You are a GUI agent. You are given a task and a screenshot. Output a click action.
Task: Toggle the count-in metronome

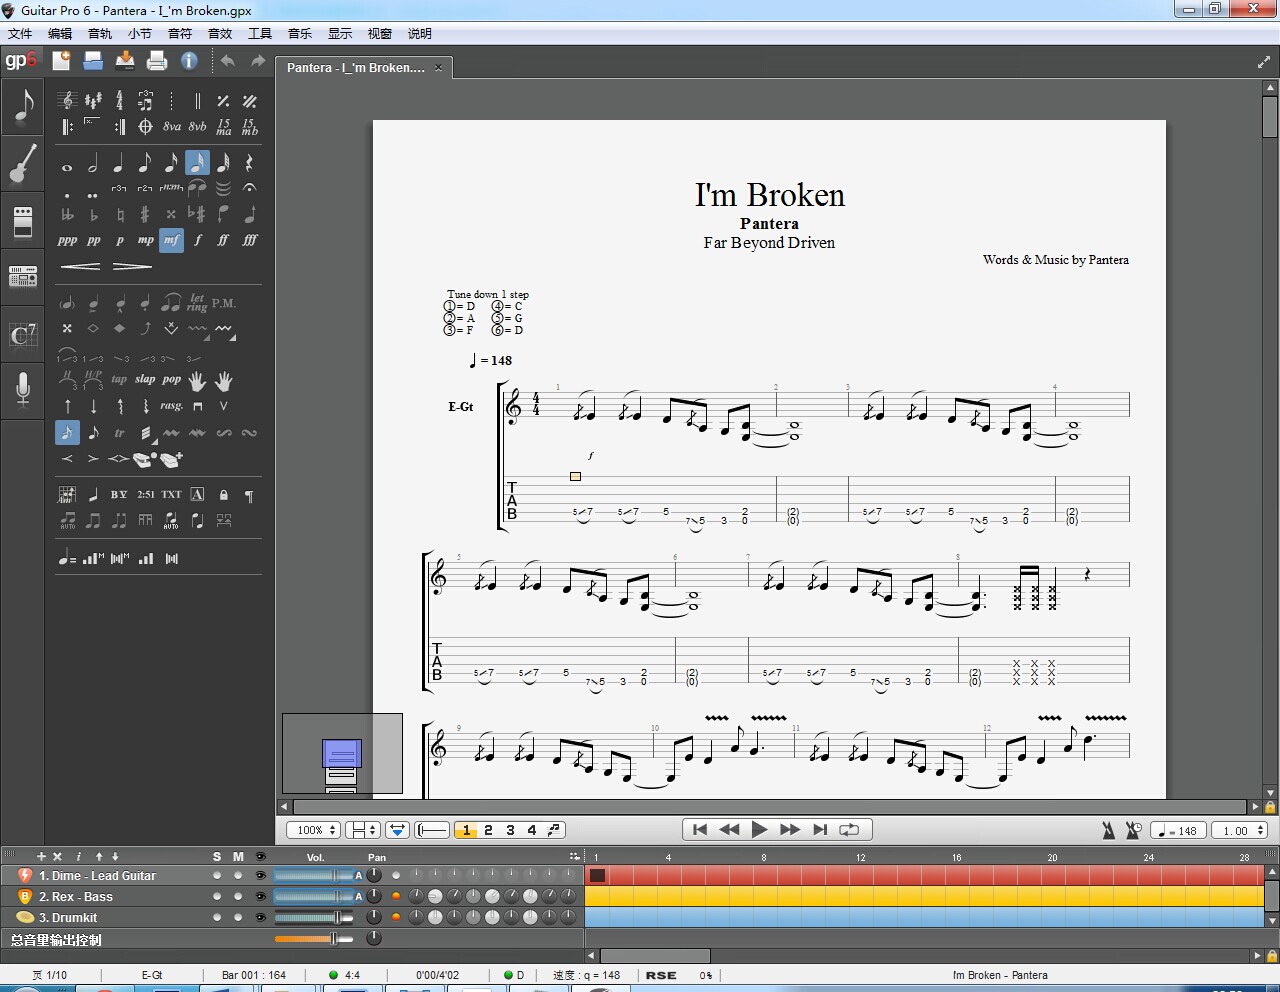(x=1133, y=830)
